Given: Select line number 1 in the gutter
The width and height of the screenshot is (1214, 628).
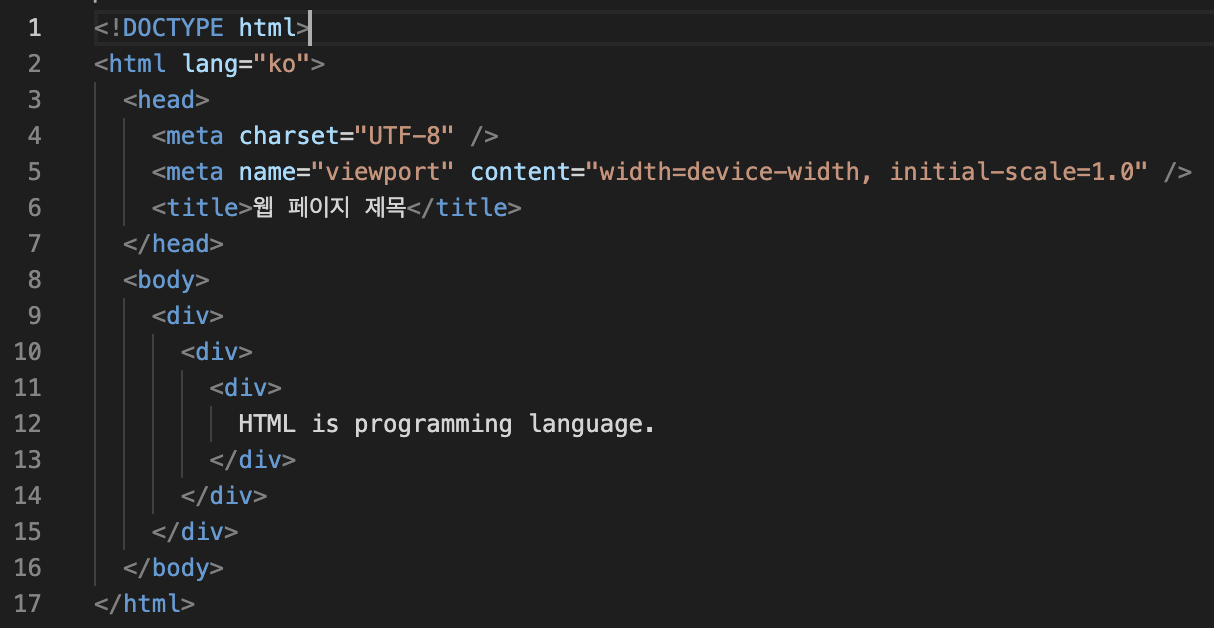Looking at the screenshot, I should click(x=35, y=28).
